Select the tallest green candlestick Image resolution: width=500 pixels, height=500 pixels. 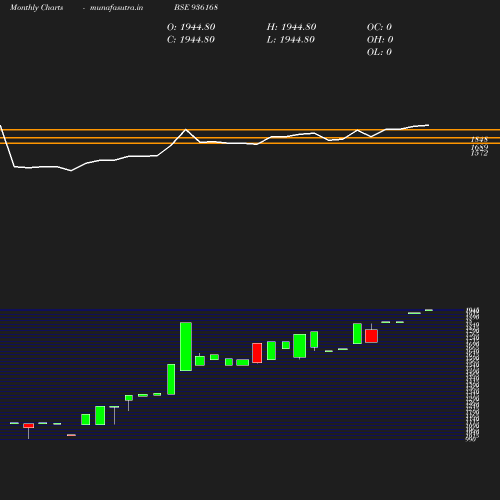pyautogui.click(x=186, y=346)
